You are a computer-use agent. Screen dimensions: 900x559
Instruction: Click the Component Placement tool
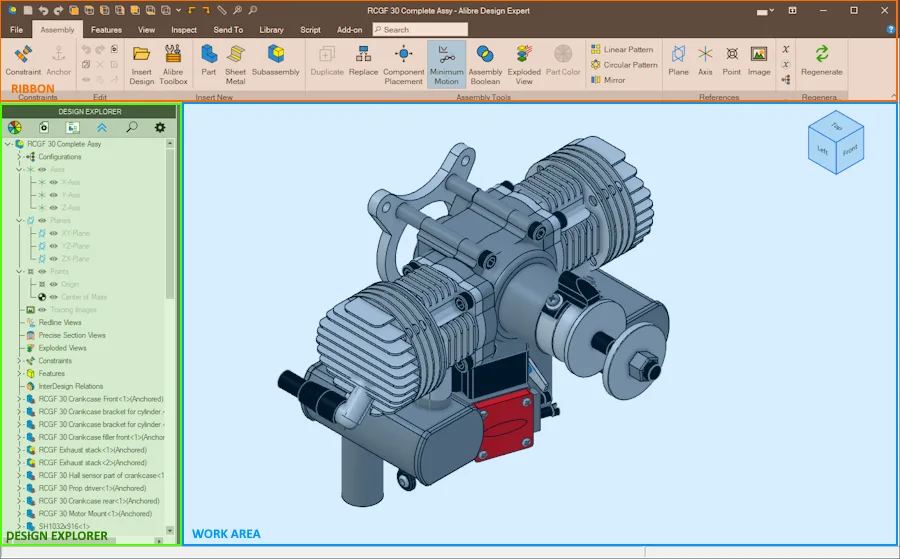404,65
